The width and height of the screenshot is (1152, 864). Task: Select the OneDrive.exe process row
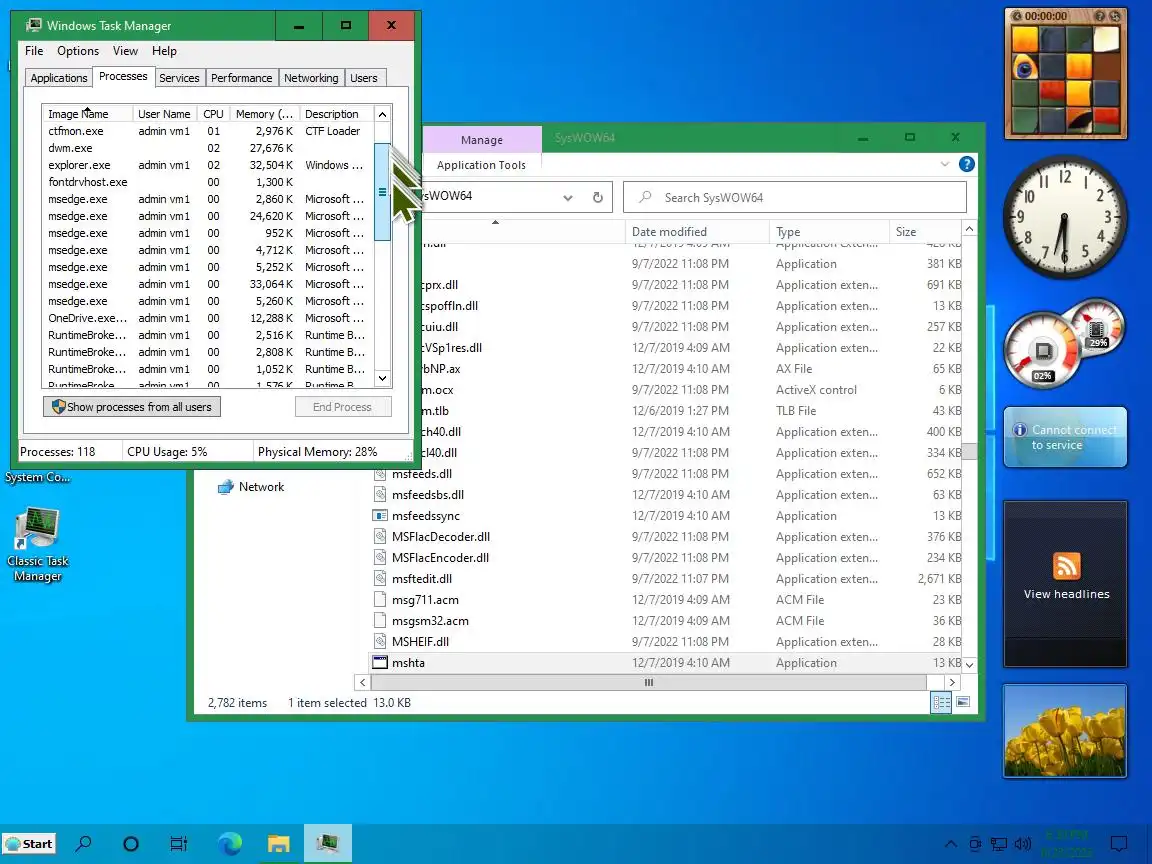point(207,318)
